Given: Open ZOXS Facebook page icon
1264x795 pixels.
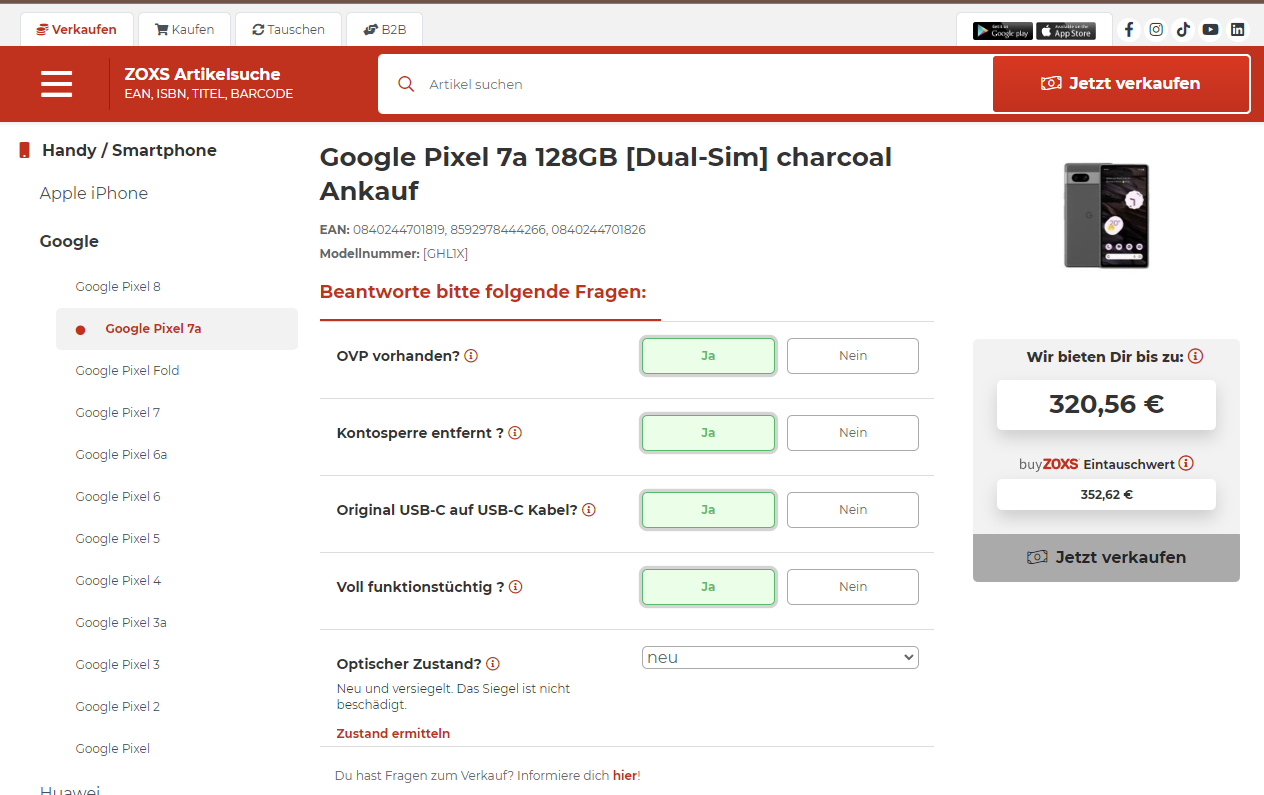Looking at the screenshot, I should coord(1129,29).
